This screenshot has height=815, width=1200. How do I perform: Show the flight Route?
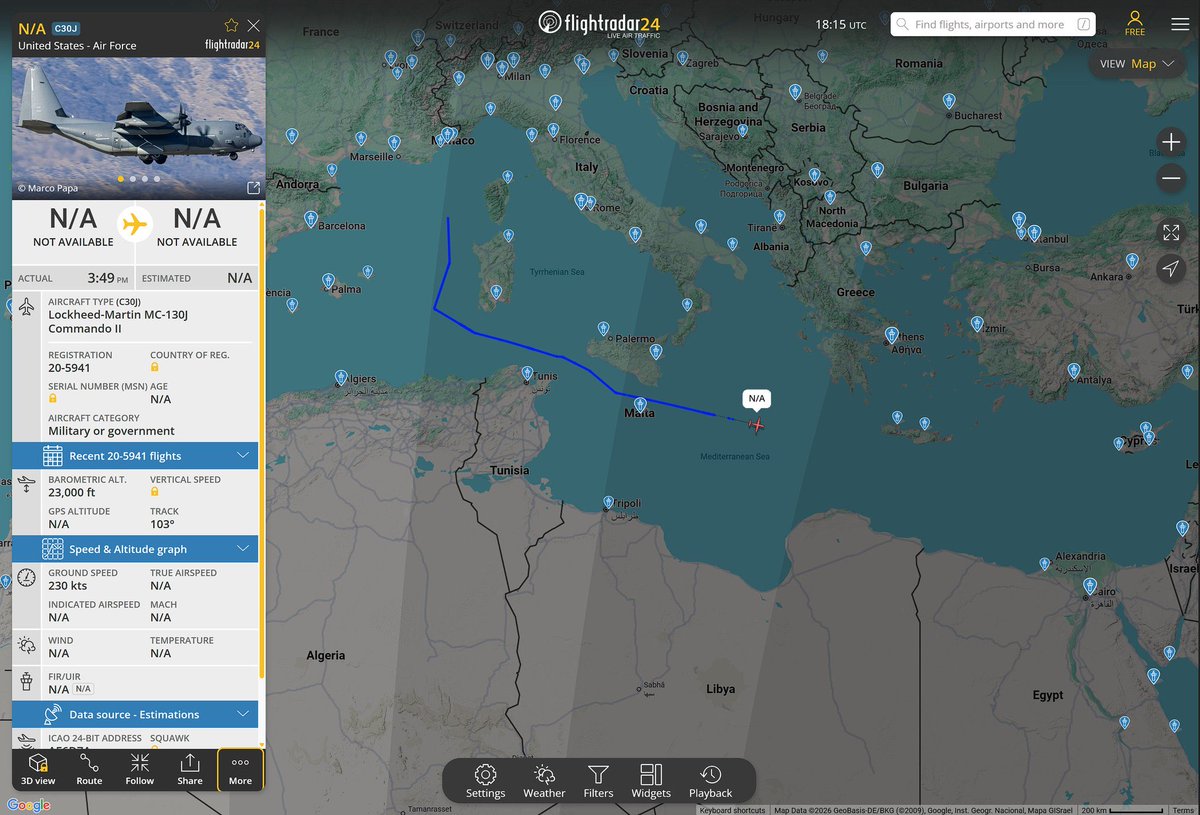coord(89,769)
